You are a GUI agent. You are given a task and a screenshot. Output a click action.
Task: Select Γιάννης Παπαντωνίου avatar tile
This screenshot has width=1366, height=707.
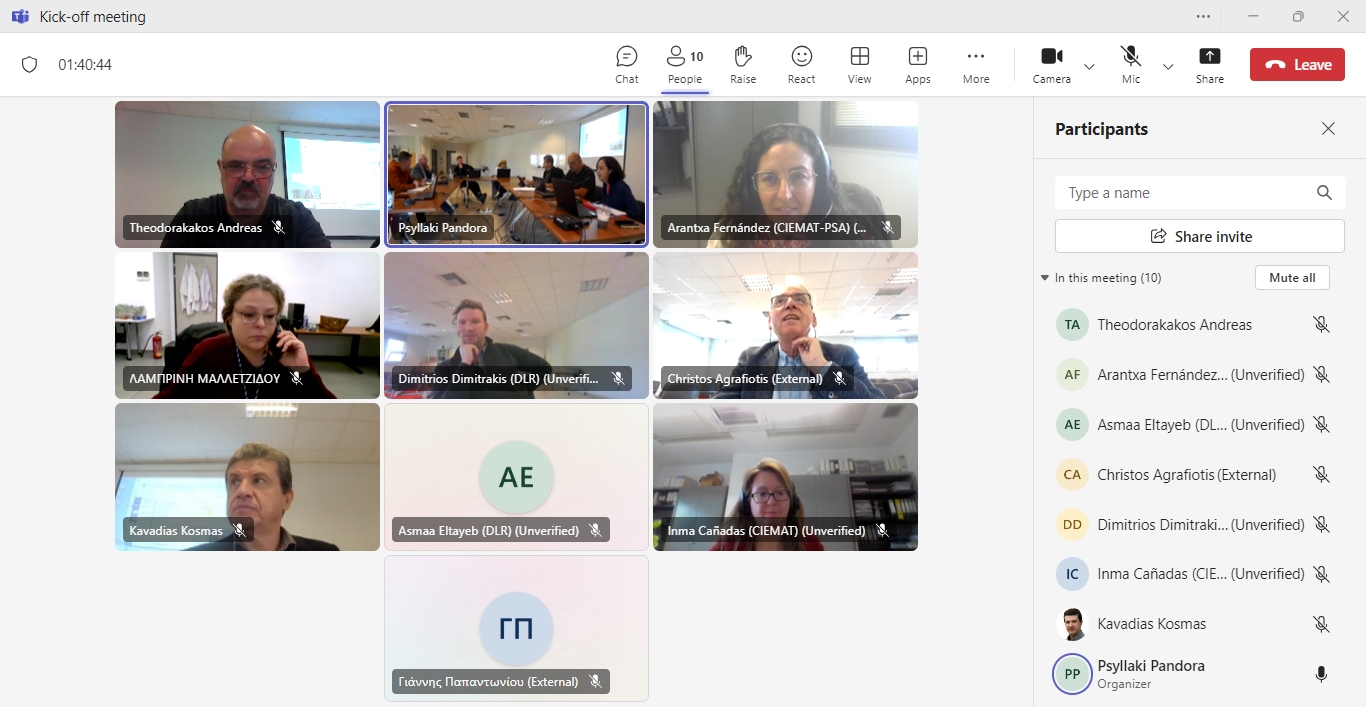(x=516, y=628)
